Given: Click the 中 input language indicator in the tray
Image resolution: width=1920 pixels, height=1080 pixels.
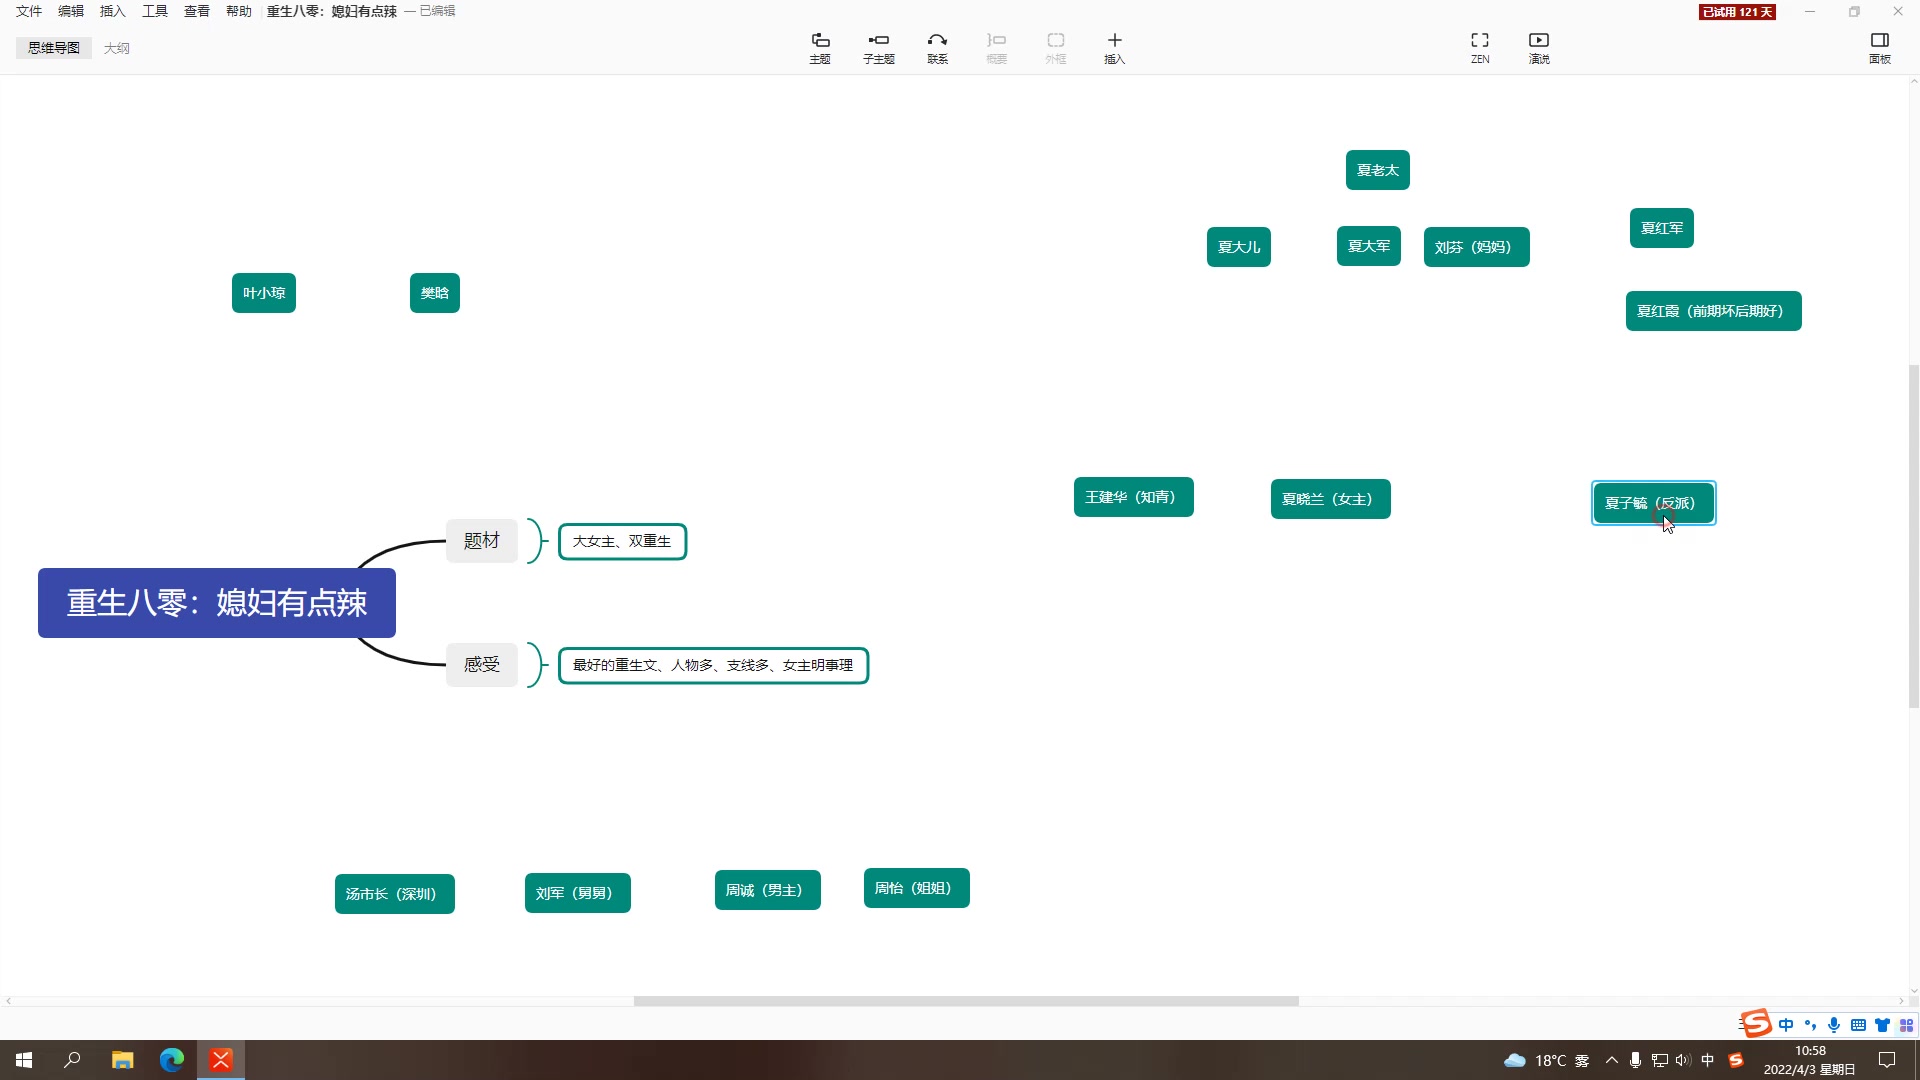Looking at the screenshot, I should [1708, 1060].
